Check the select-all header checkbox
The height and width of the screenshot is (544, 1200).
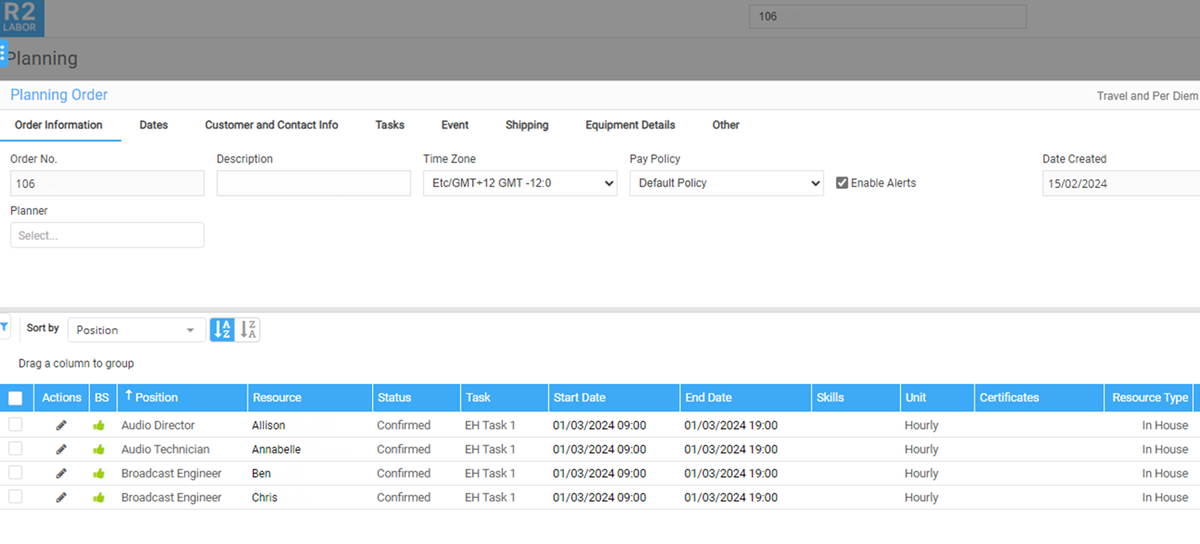[x=15, y=398]
